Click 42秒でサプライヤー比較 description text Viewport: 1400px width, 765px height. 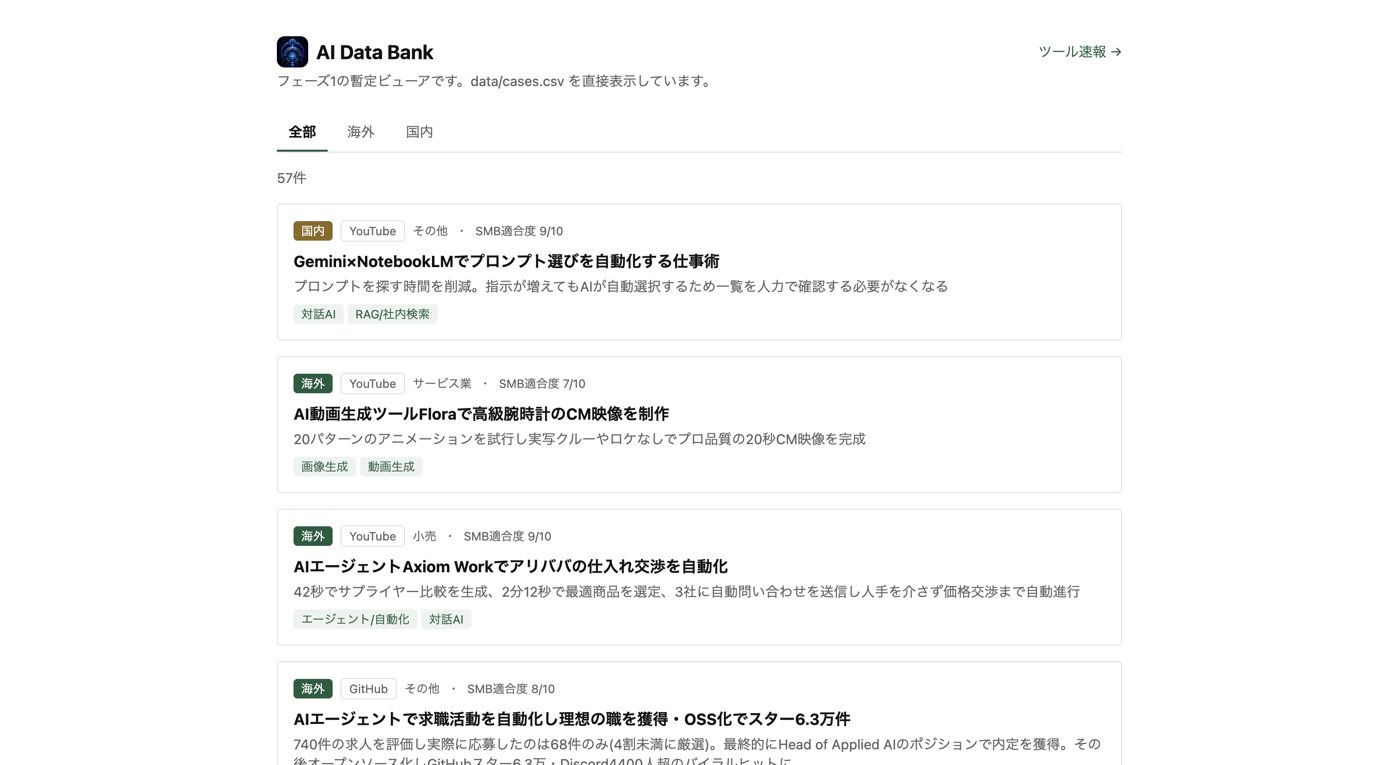click(687, 592)
